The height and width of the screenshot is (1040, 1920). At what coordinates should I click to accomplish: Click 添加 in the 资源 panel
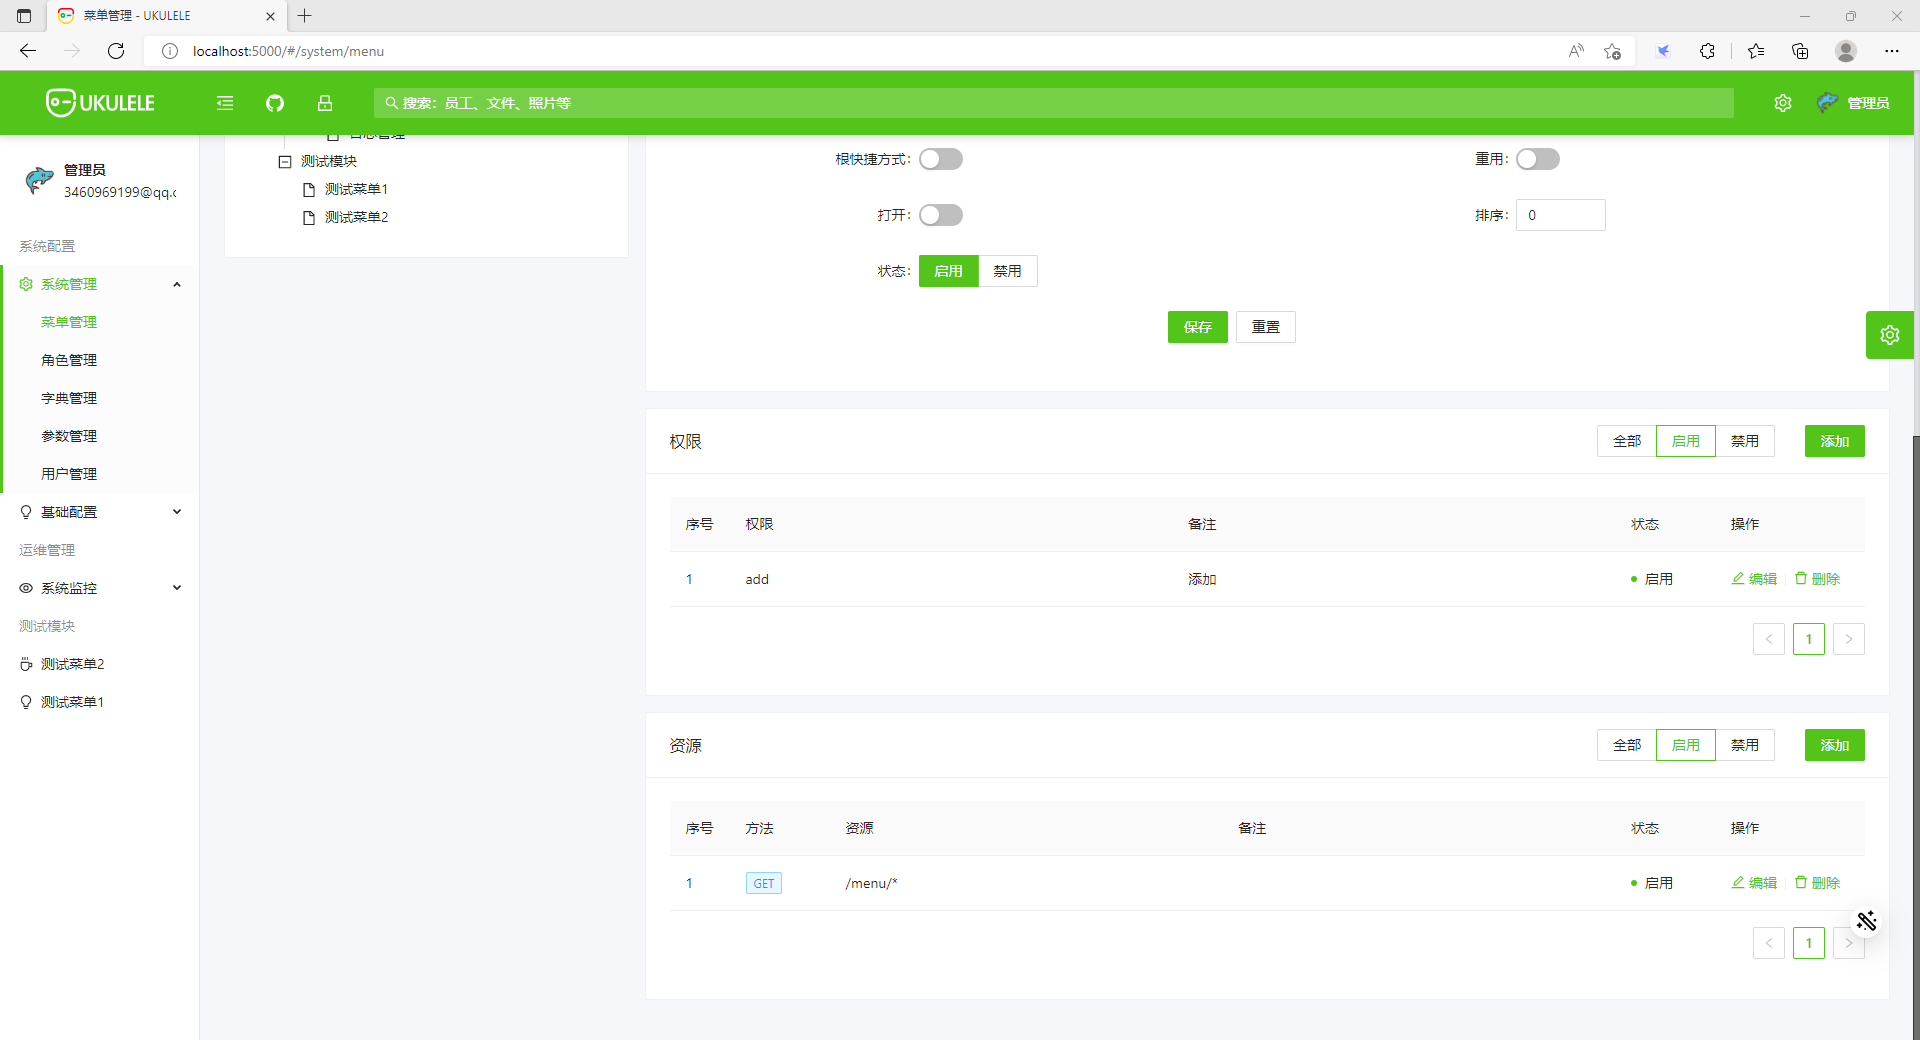[1834, 745]
